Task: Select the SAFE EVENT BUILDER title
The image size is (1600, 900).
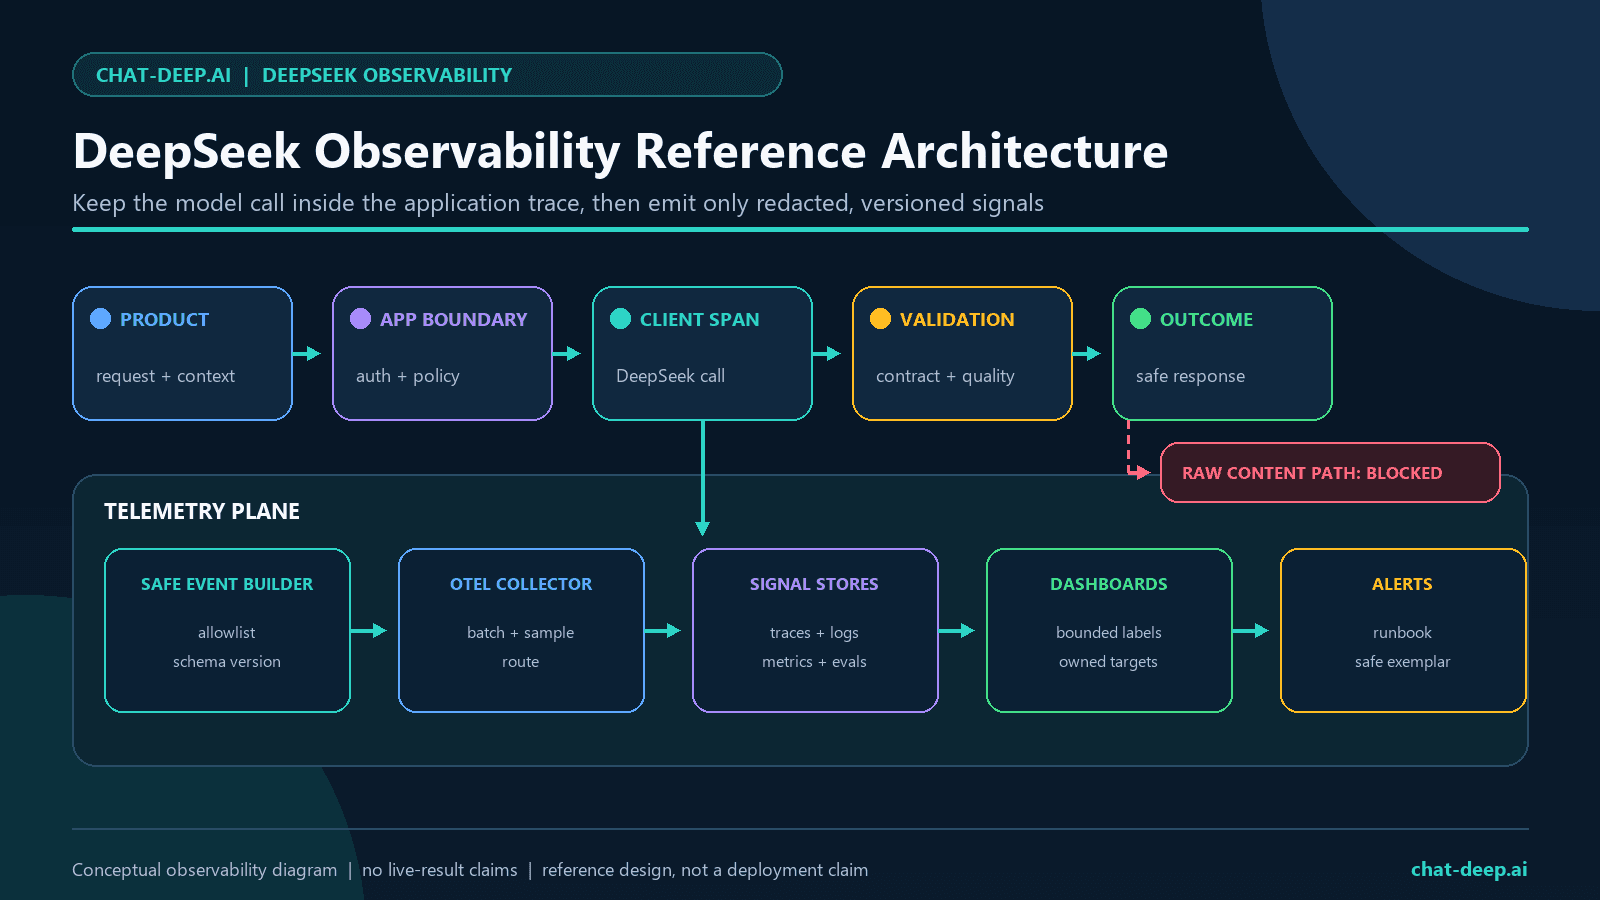Action: (x=227, y=584)
